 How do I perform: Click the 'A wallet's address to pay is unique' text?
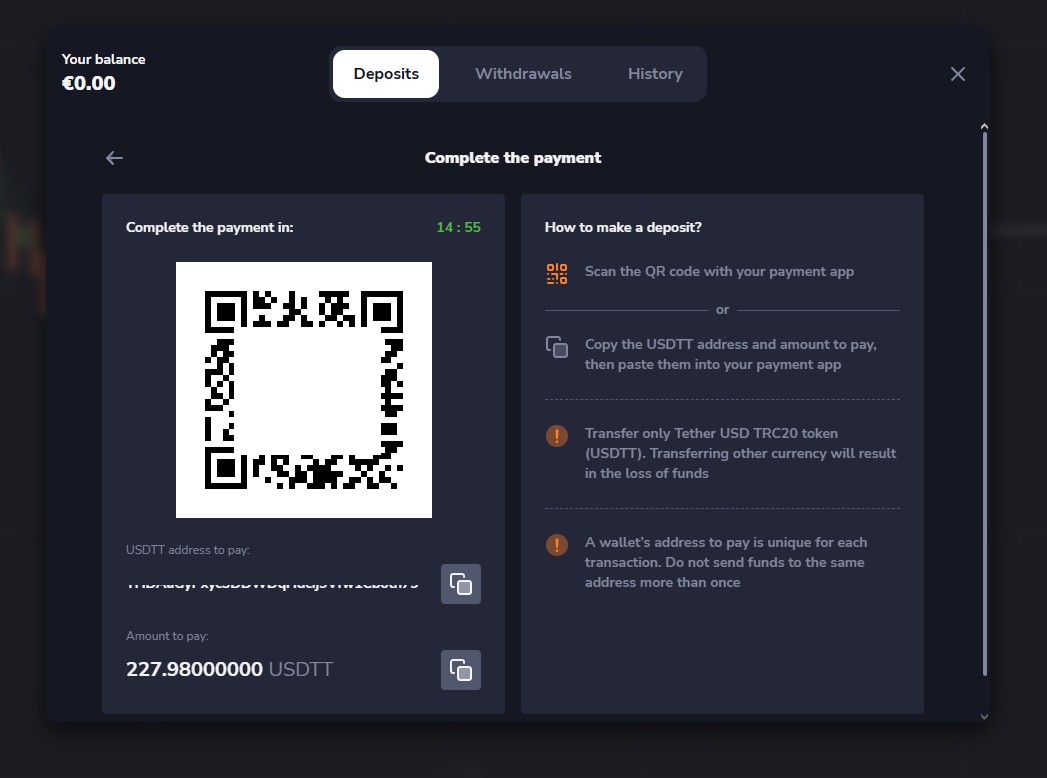point(726,562)
